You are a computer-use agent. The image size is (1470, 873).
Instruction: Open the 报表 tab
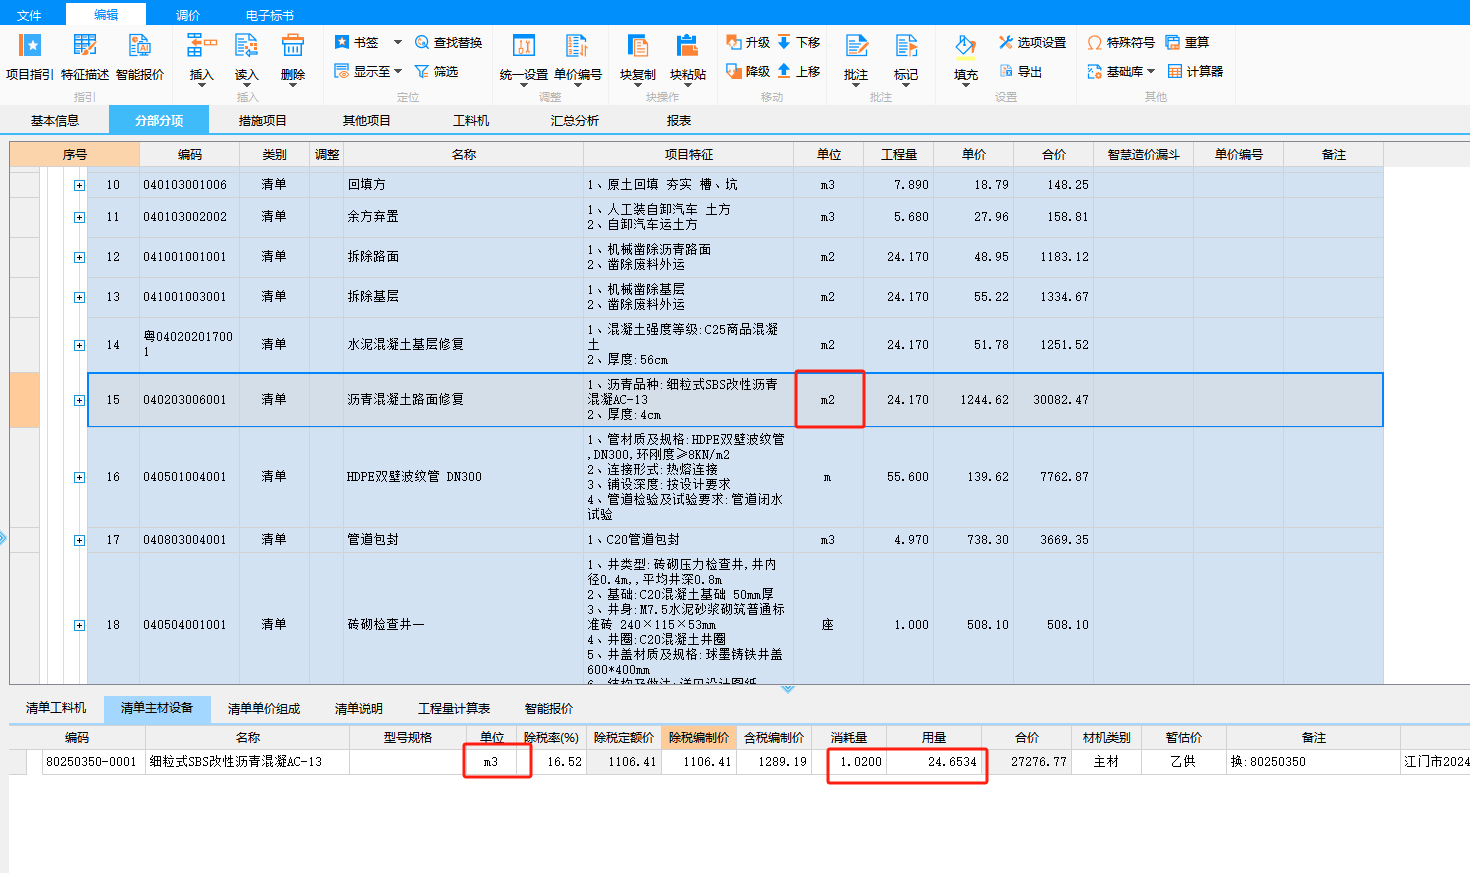pos(679,120)
